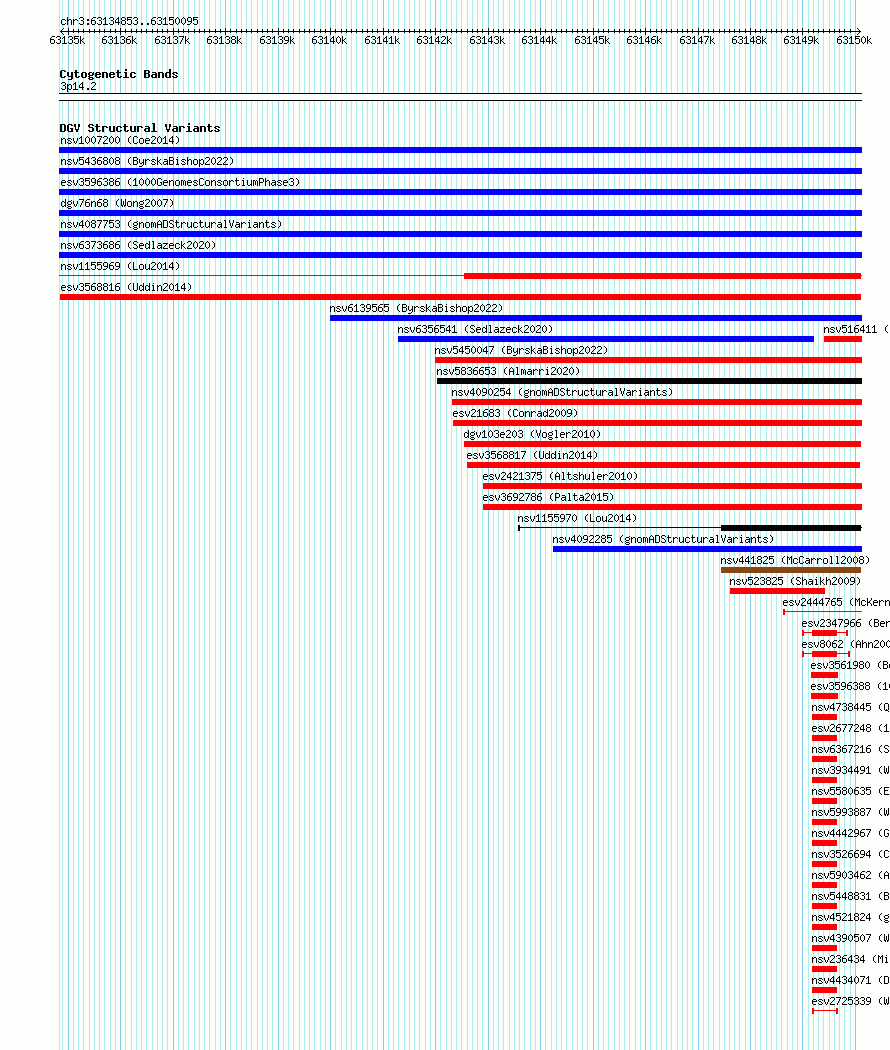Click the thick red nsv1155969 bar
This screenshot has width=890, height=1050.
[662, 276]
